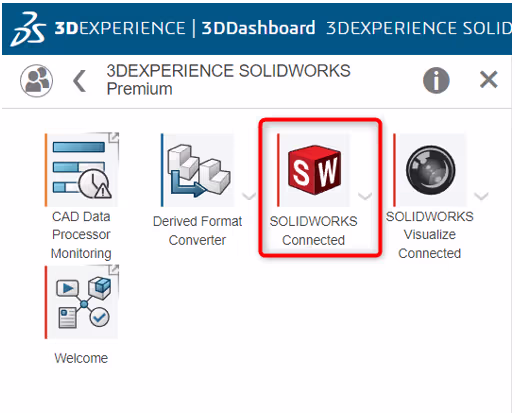Open the Derived Format Converter app icon

click(198, 170)
